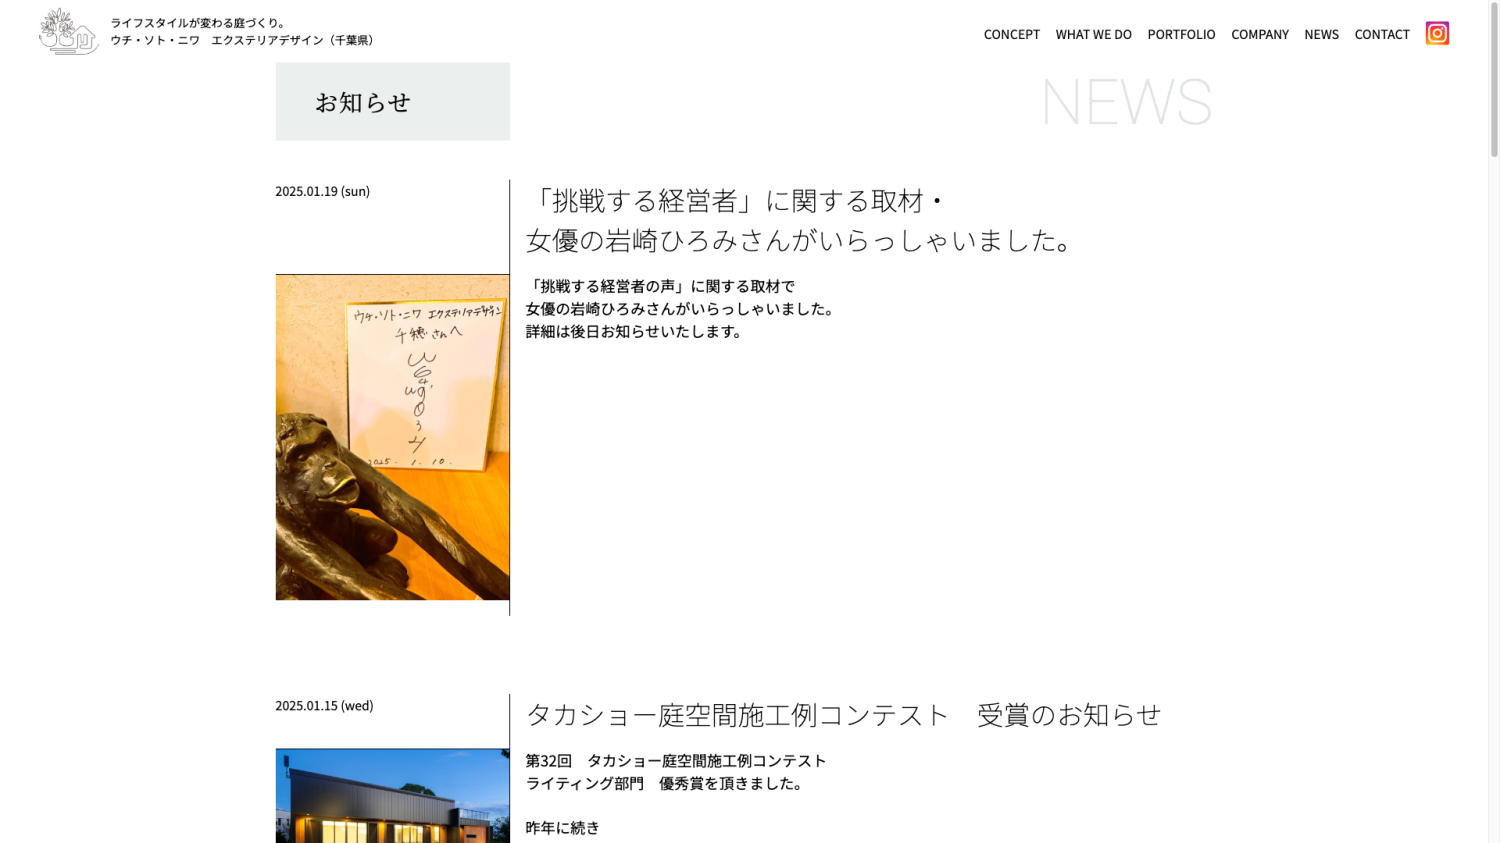This screenshot has height=843, width=1500.
Task: Open the CONCEPT menu item
Action: tap(1011, 34)
